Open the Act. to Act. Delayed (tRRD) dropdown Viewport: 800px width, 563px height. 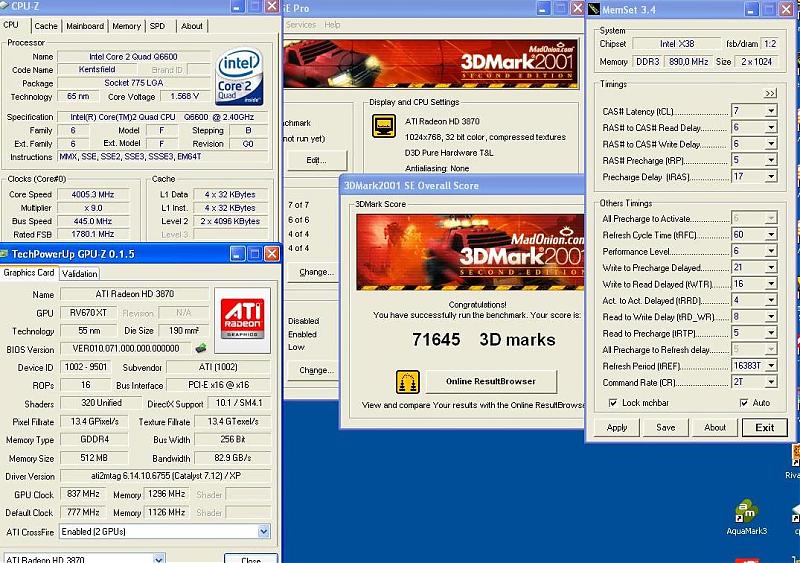point(771,300)
